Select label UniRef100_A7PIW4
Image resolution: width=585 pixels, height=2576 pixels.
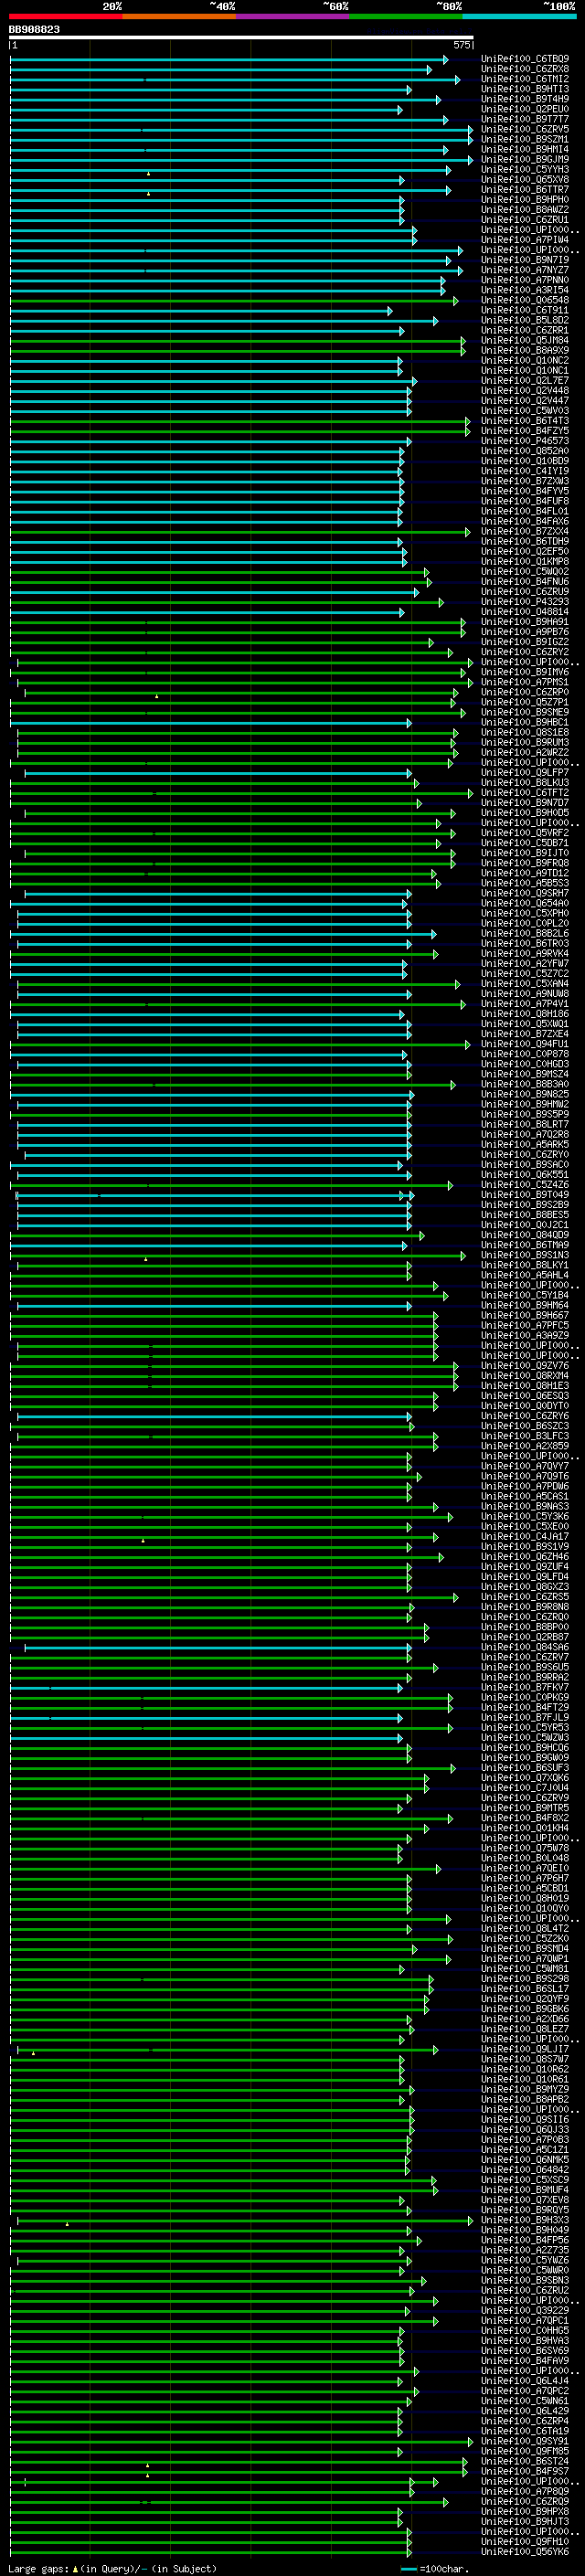(x=525, y=240)
